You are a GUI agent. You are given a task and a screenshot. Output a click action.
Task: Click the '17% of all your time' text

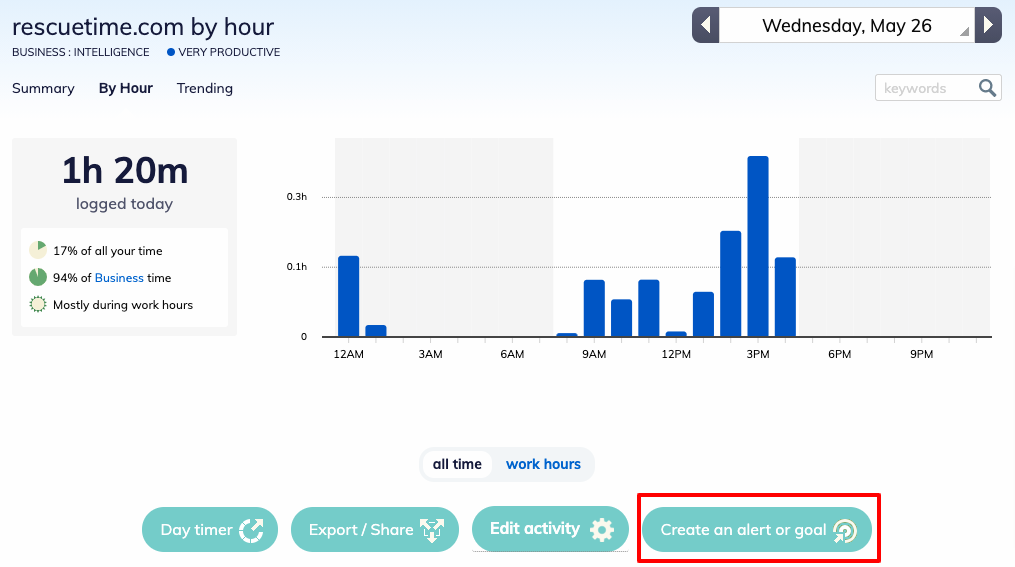[x=107, y=250]
